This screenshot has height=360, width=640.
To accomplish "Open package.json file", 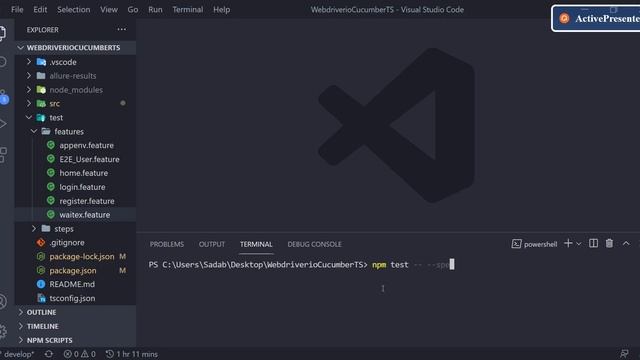I will coord(73,270).
